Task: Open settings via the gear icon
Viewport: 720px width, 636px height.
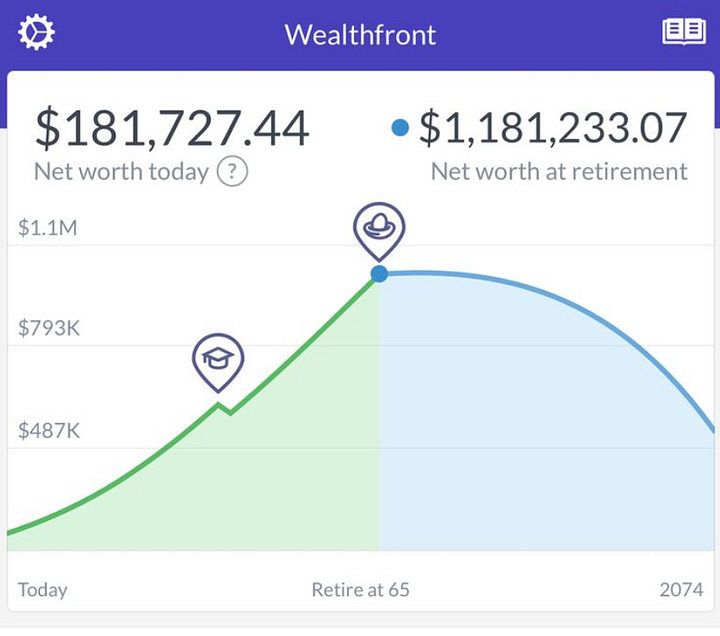Action: 36,32
